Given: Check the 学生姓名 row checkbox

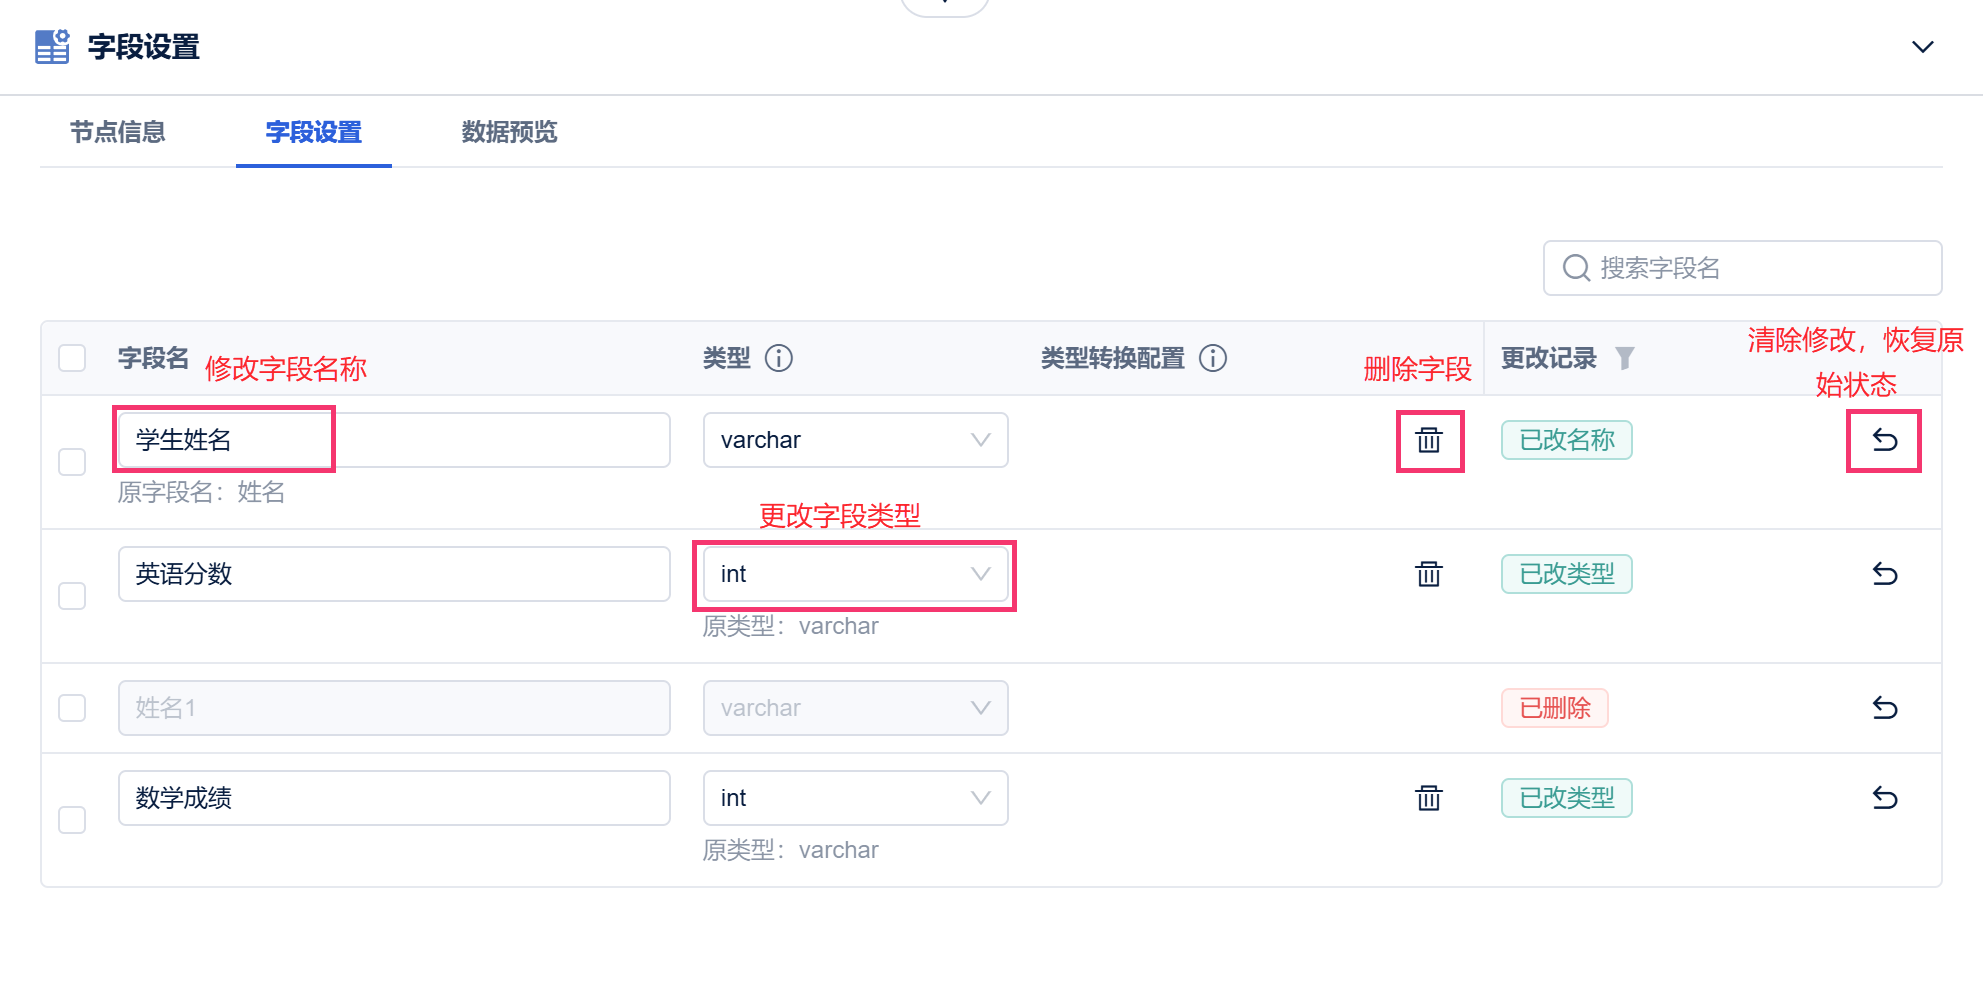Looking at the screenshot, I should tap(72, 462).
